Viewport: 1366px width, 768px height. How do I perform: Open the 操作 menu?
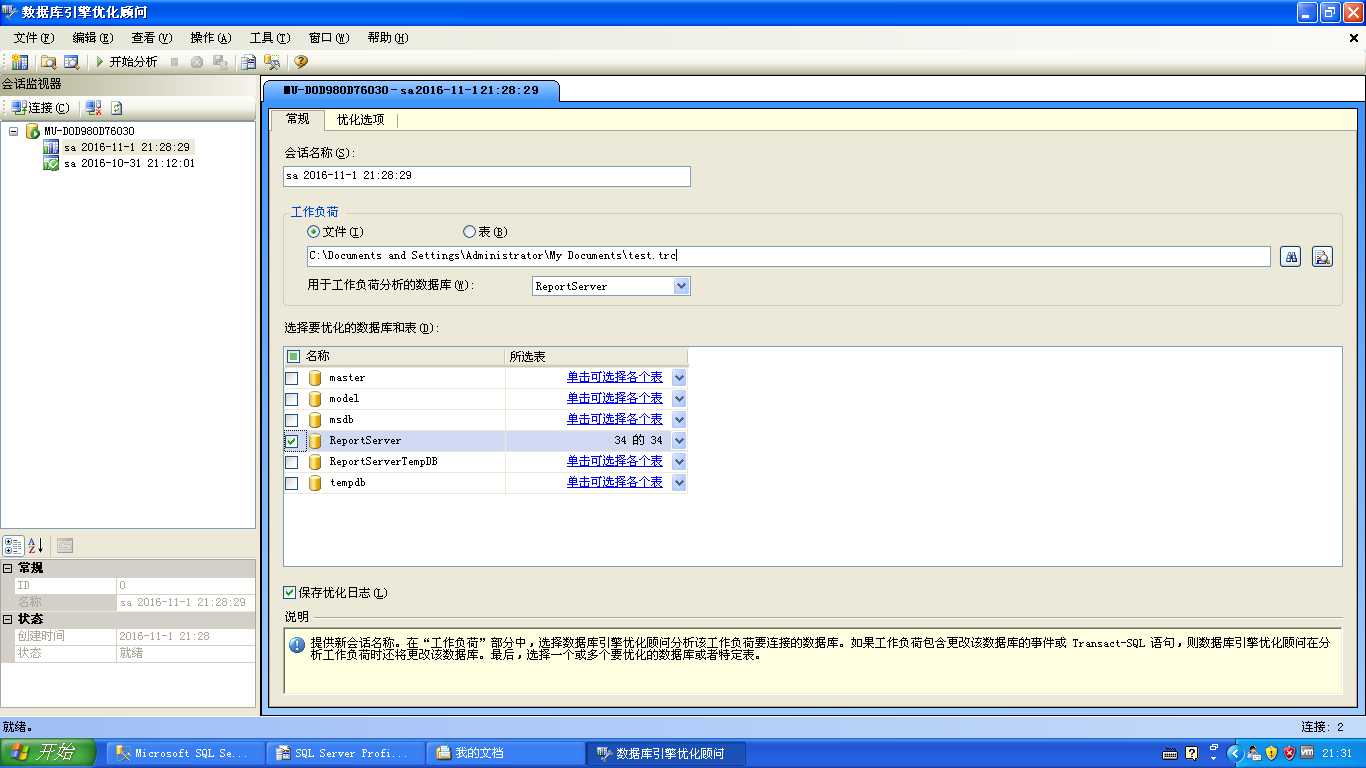click(x=210, y=38)
